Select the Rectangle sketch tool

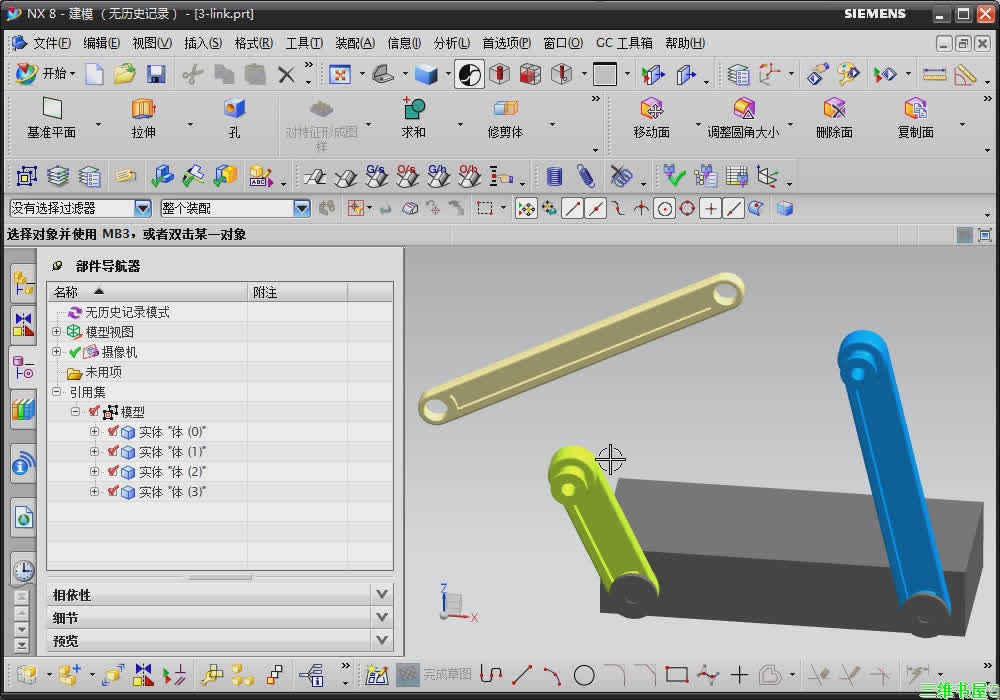click(677, 674)
